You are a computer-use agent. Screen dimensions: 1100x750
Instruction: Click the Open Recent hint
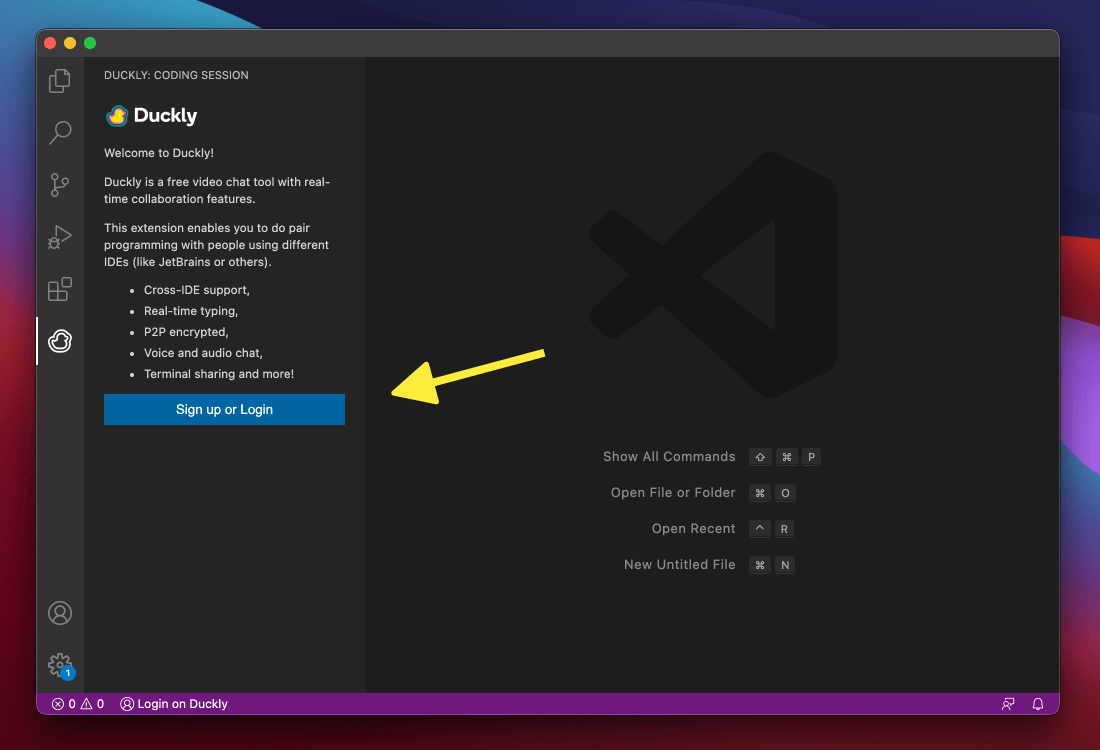coord(693,528)
